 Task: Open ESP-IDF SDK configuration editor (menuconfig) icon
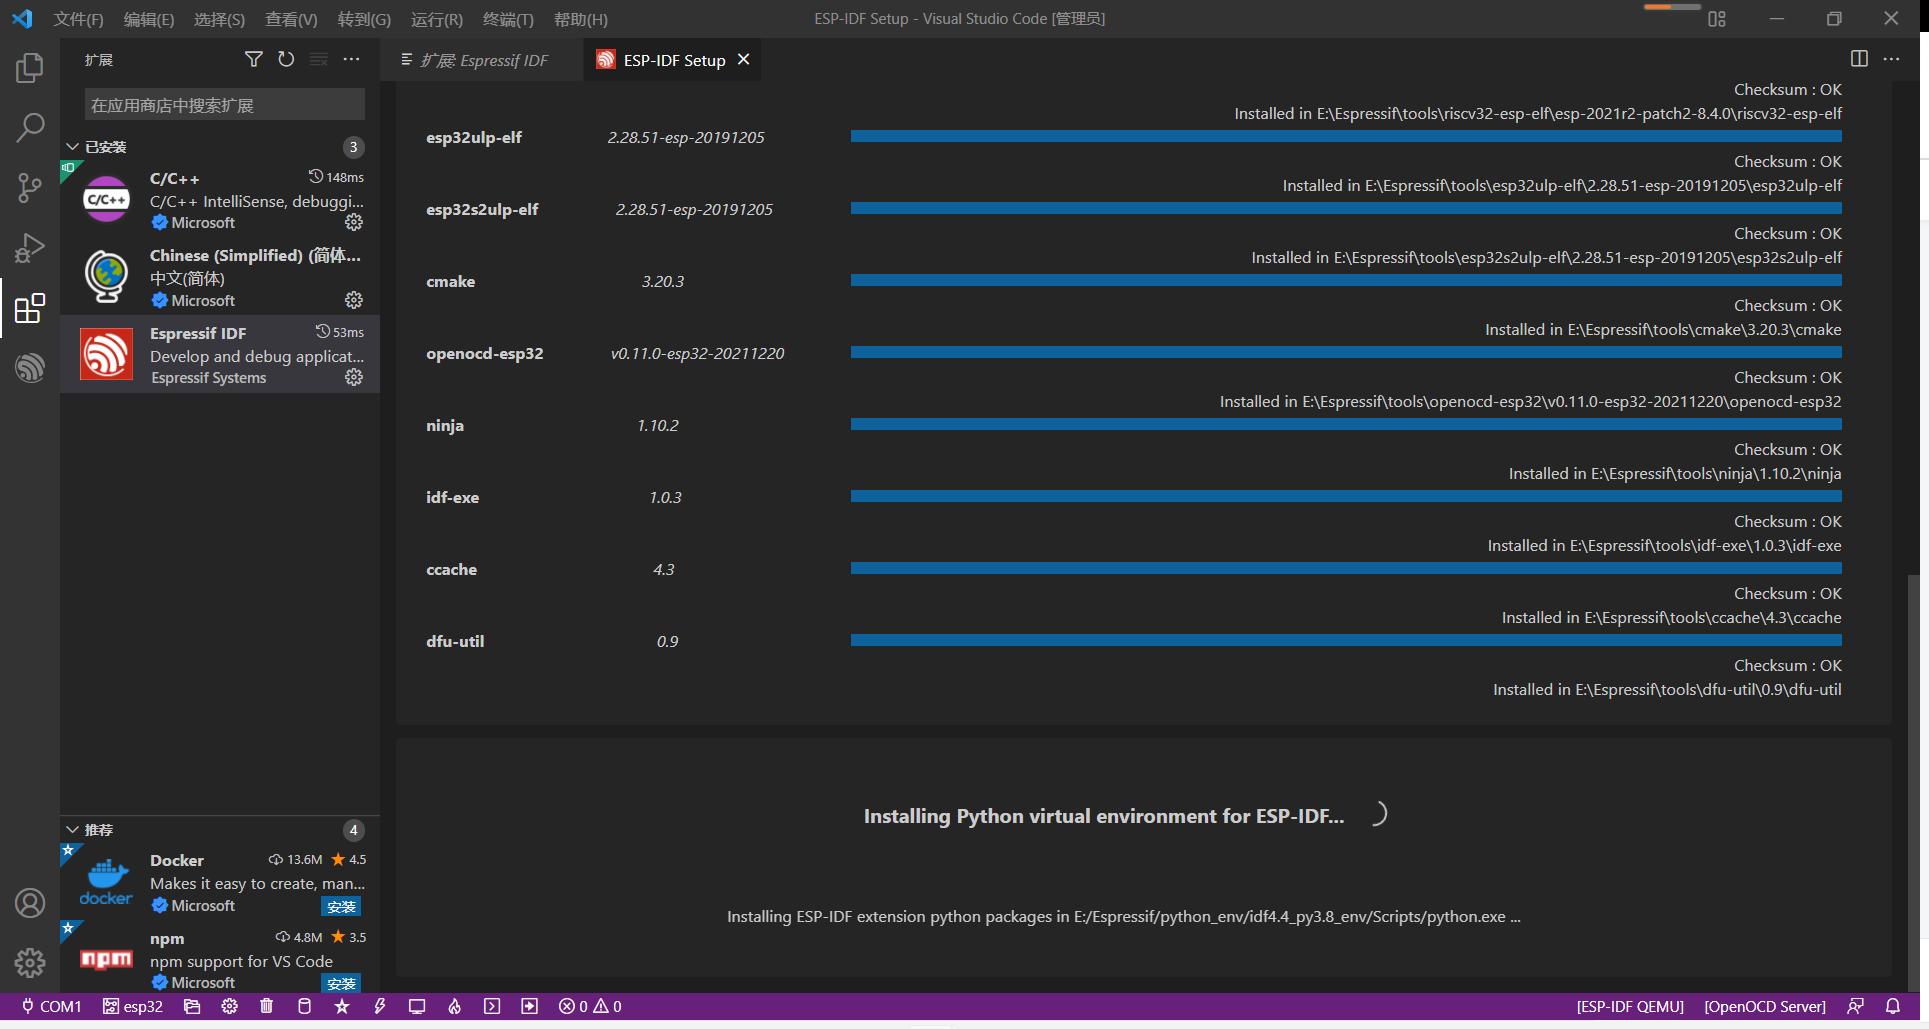[x=229, y=1007]
